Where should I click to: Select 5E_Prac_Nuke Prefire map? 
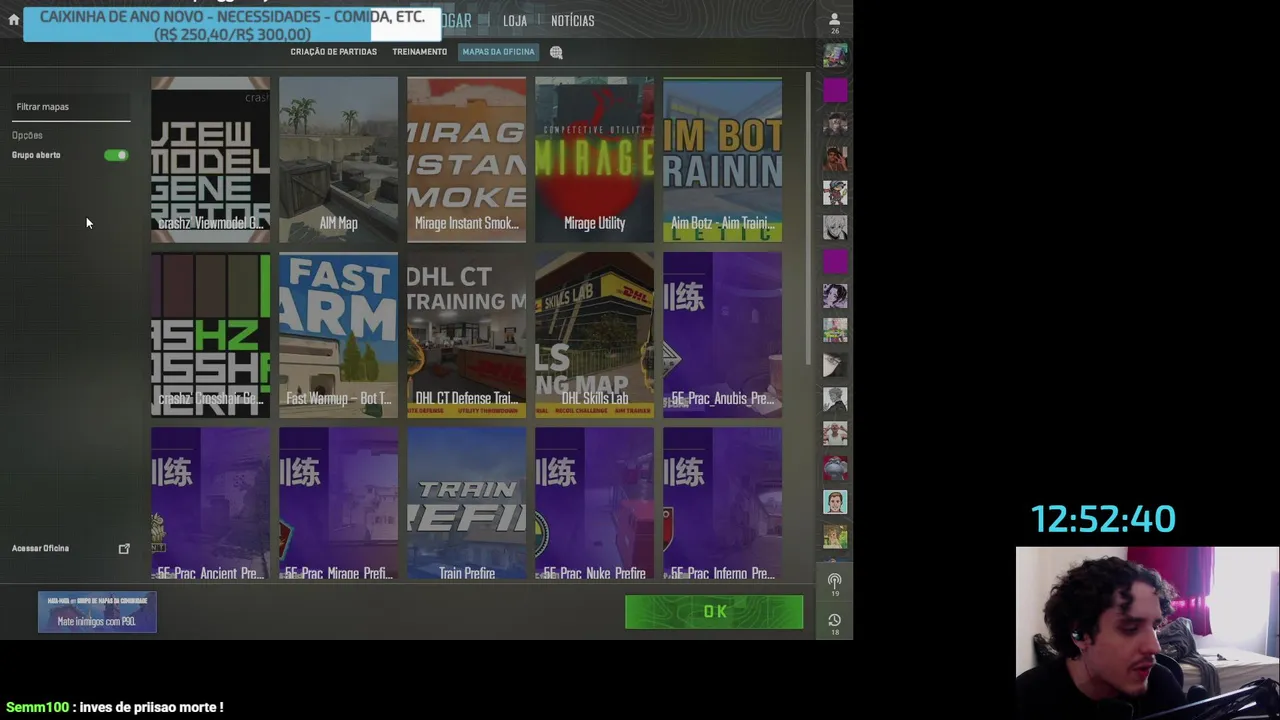[x=594, y=504]
